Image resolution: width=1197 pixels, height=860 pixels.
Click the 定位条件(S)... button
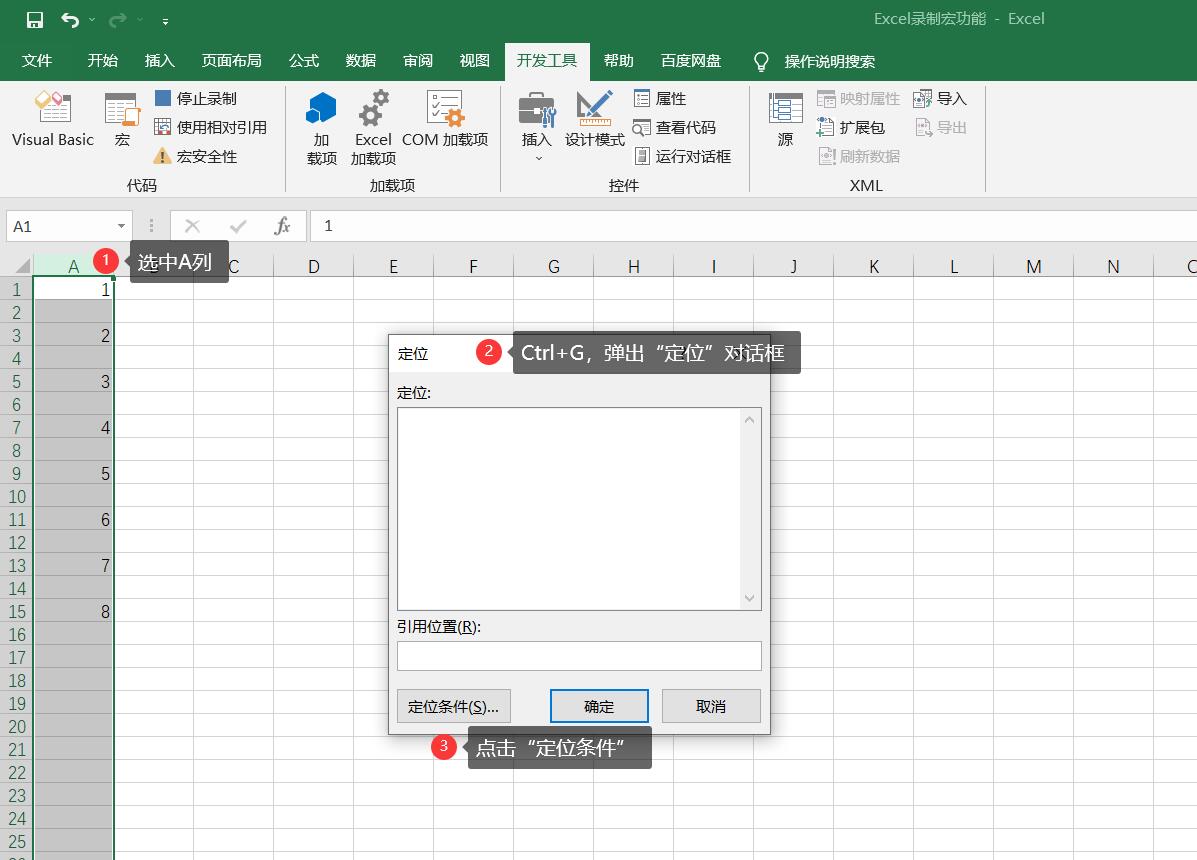[453, 706]
